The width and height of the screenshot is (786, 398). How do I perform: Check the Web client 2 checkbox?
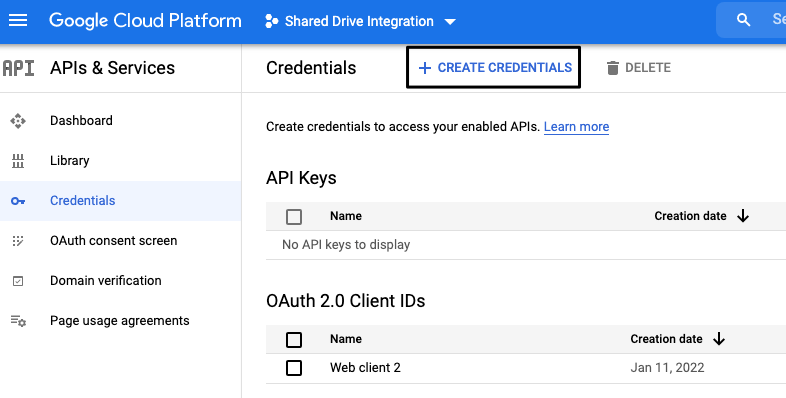click(294, 368)
